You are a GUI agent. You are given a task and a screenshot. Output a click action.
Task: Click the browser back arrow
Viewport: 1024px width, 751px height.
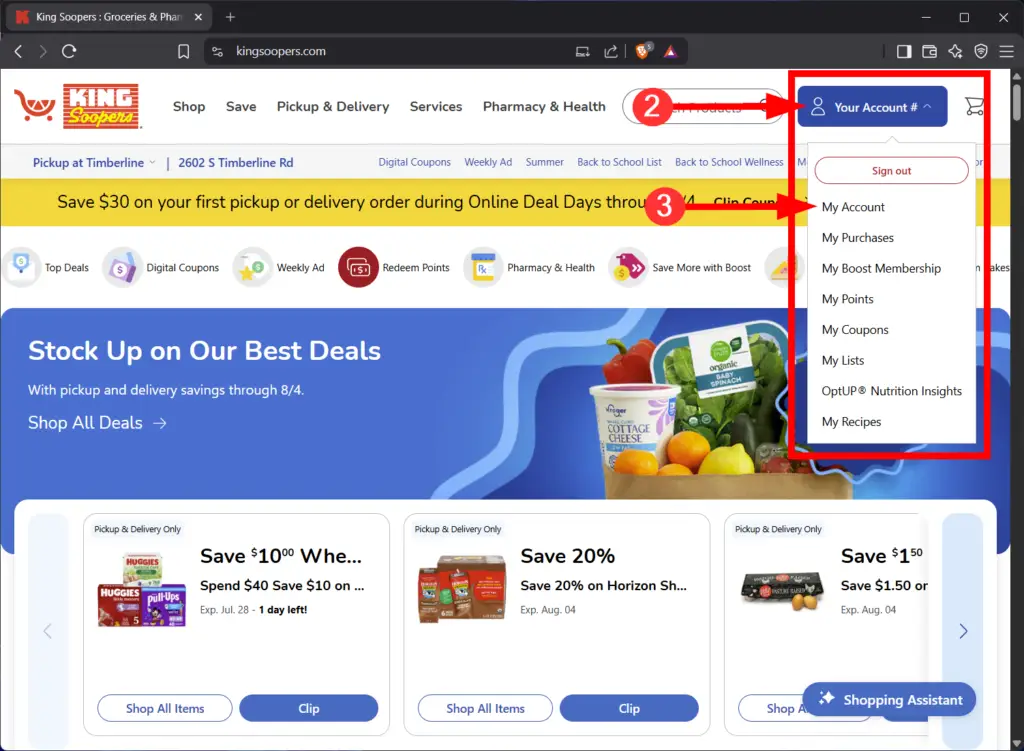point(18,51)
